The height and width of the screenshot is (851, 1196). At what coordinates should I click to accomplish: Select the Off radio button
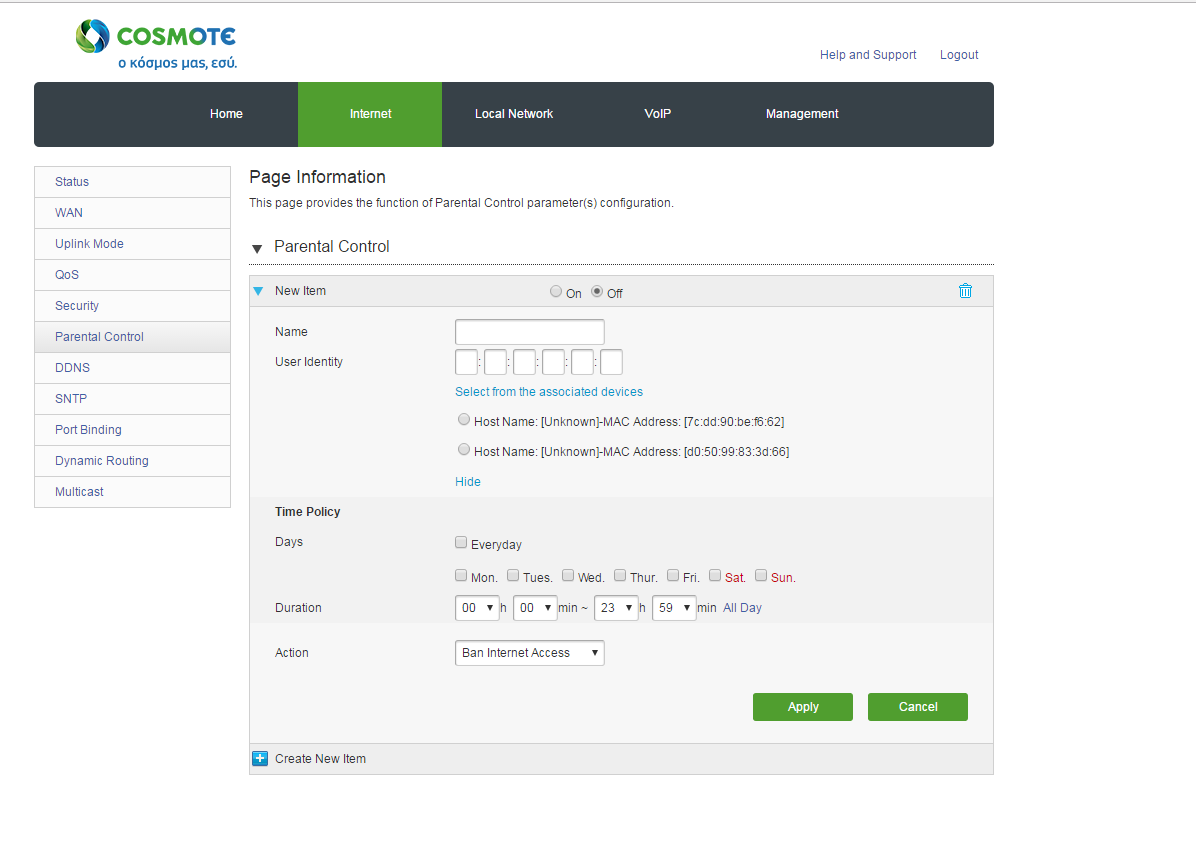click(596, 291)
